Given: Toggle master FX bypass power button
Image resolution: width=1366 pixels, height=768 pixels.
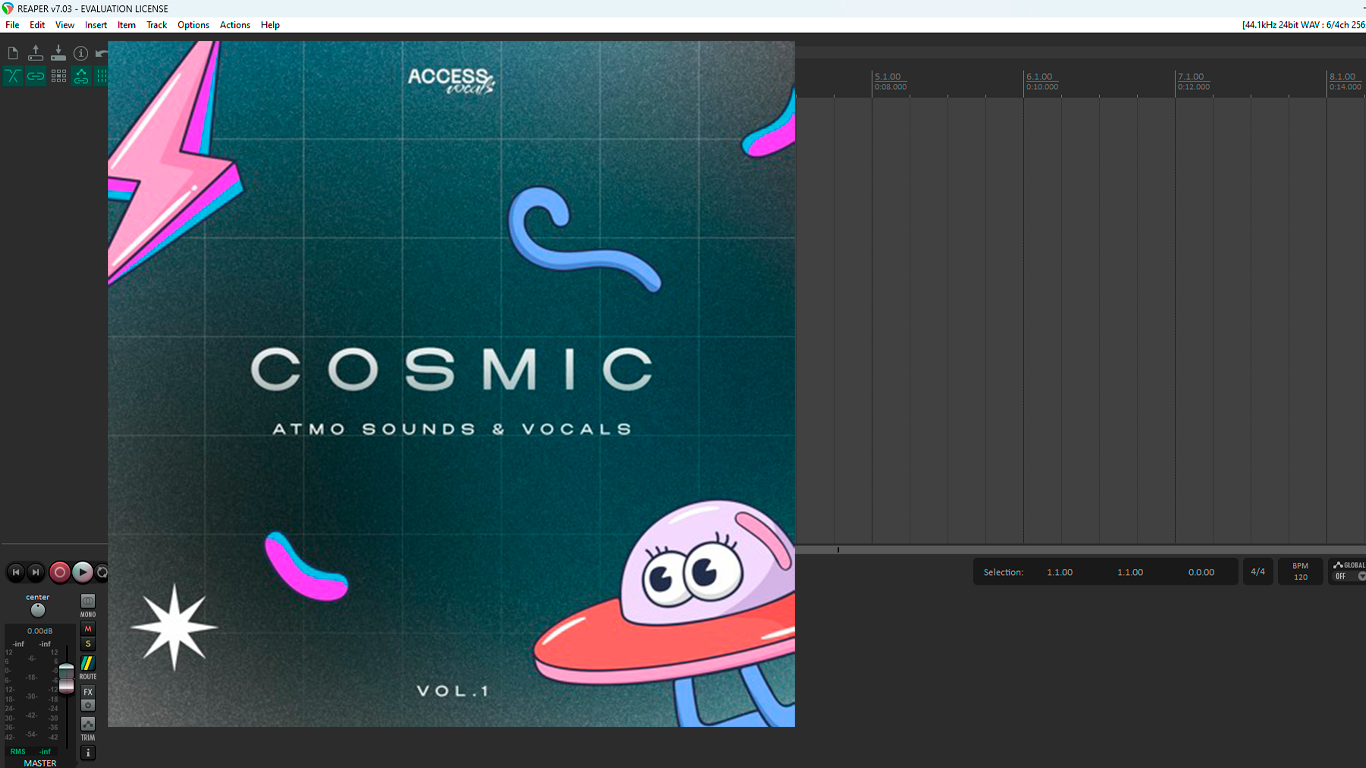Looking at the screenshot, I should [88, 705].
